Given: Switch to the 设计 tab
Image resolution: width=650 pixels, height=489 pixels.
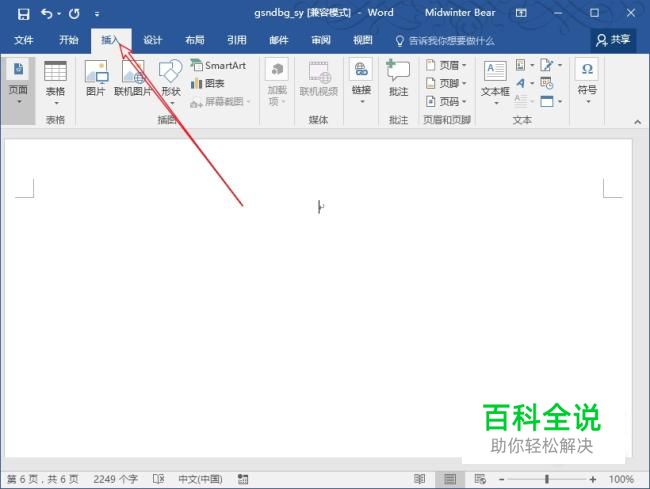Looking at the screenshot, I should [x=153, y=40].
